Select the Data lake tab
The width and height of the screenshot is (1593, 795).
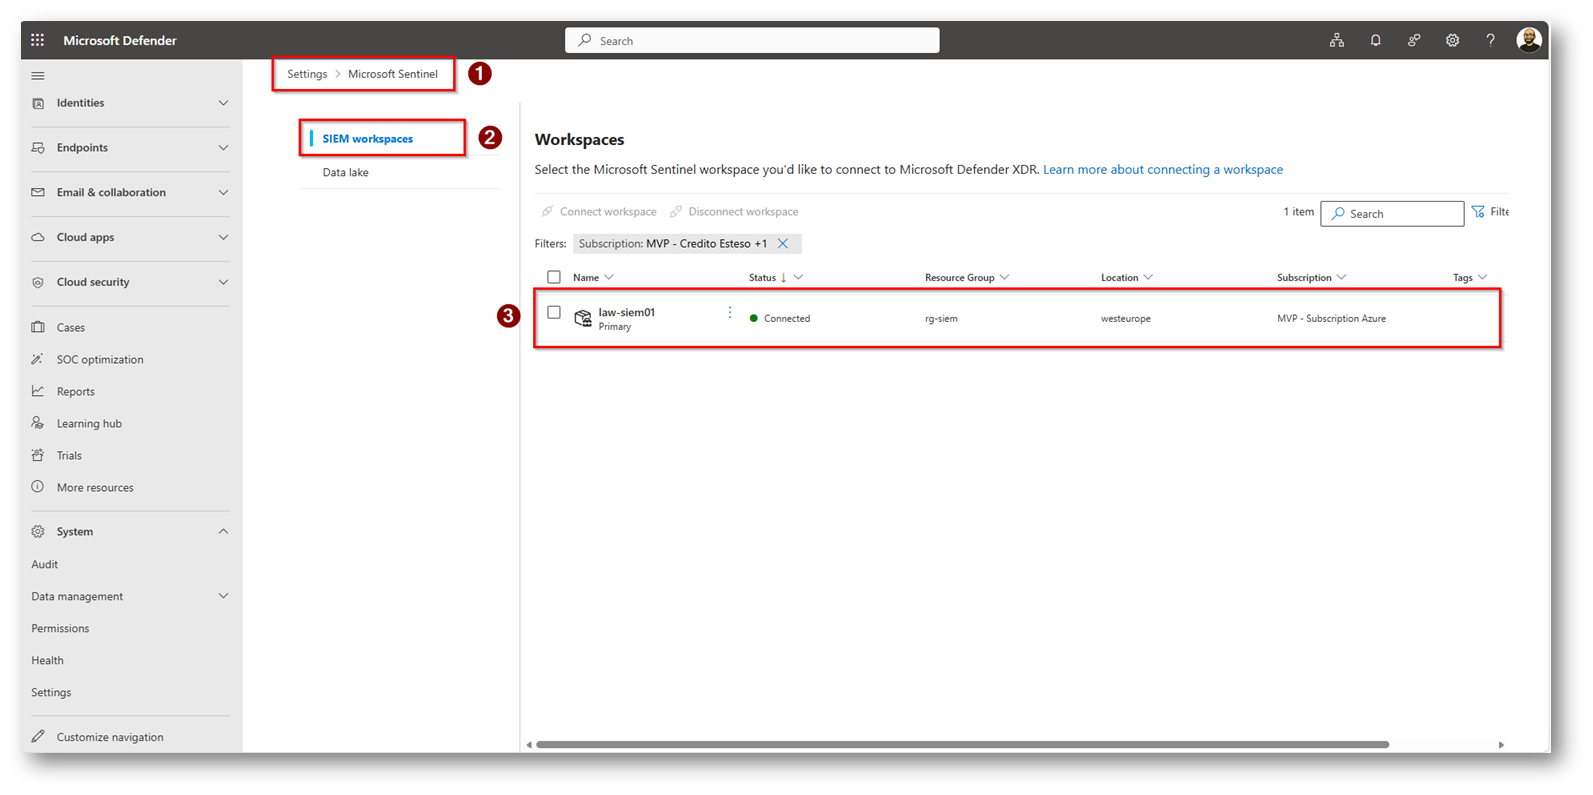click(345, 172)
